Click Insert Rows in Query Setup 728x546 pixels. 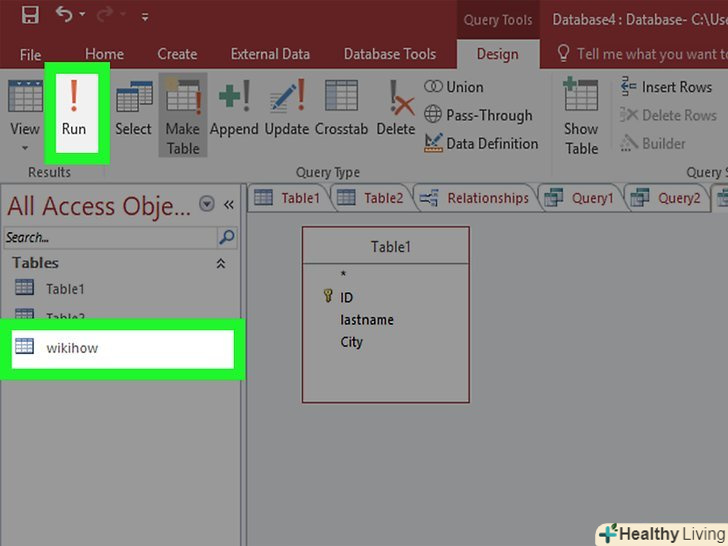pyautogui.click(x=666, y=87)
